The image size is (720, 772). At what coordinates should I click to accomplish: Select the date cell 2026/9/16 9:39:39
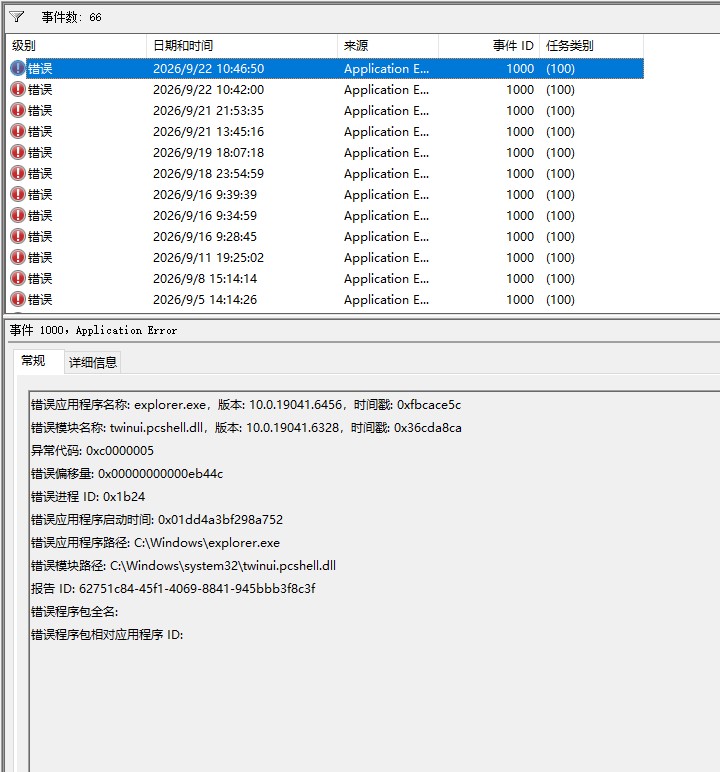205,194
